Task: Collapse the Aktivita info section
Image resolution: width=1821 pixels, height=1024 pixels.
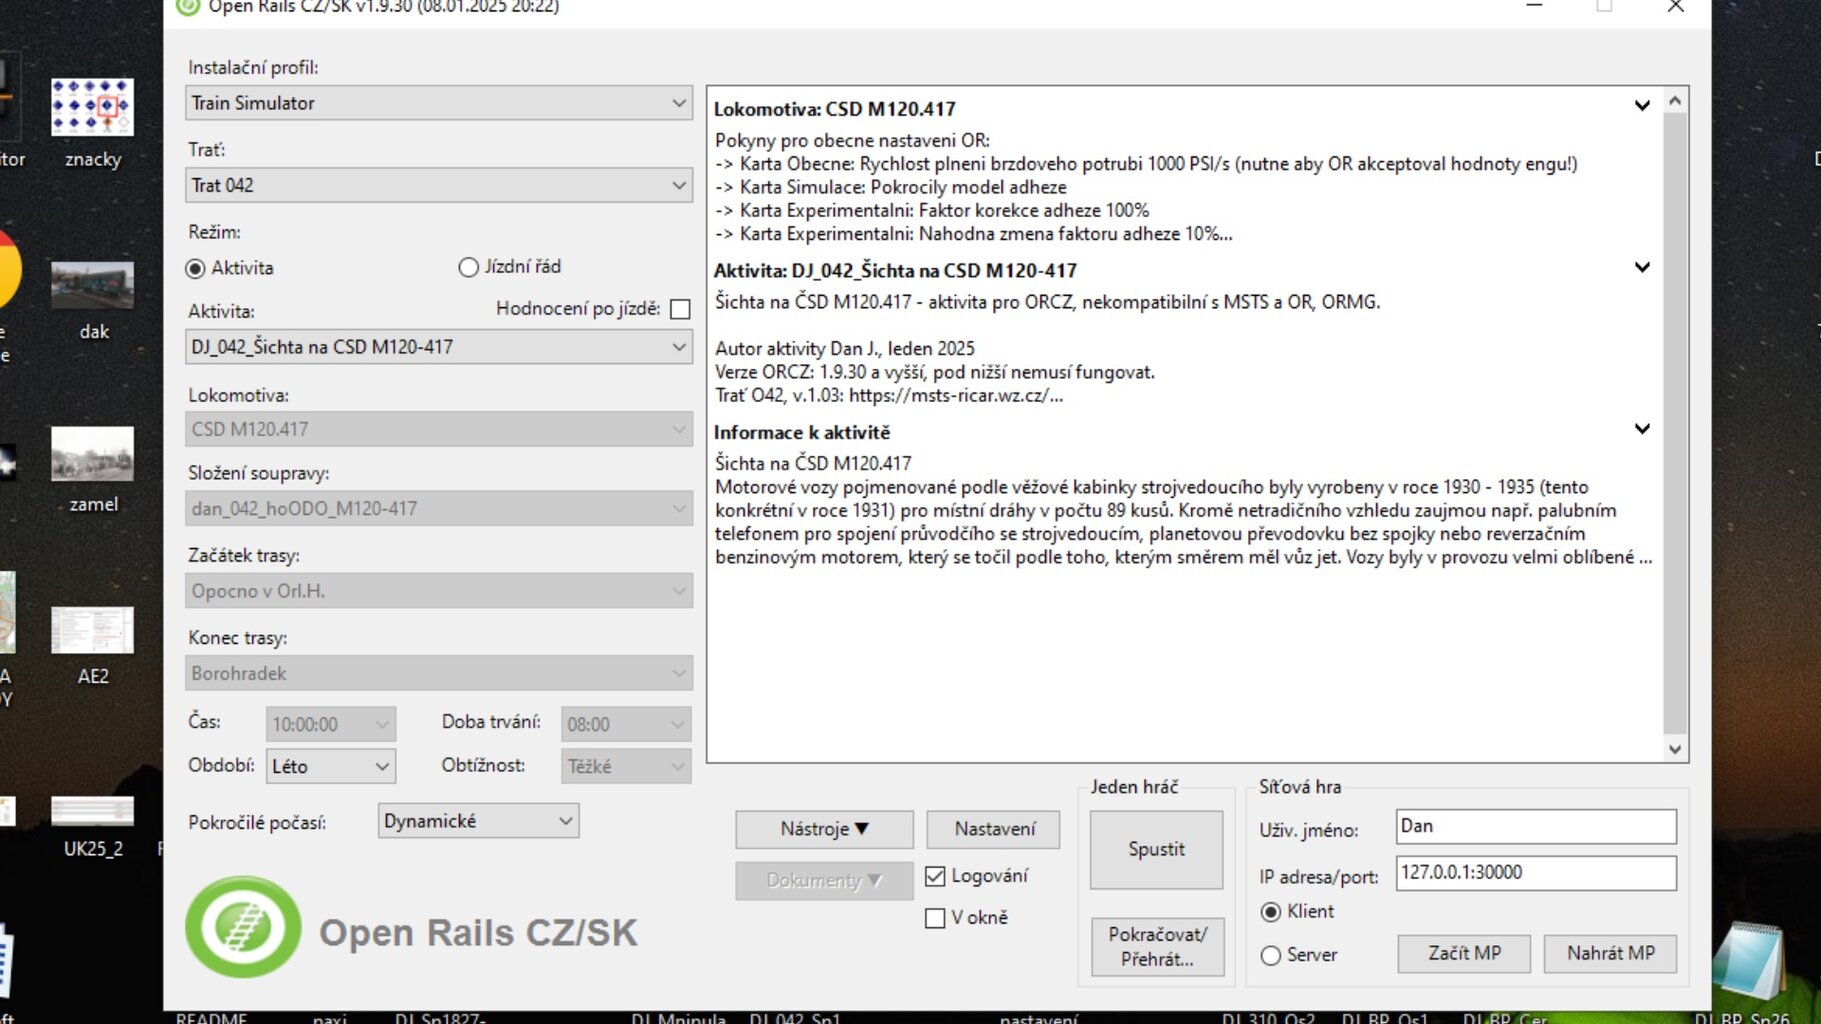Action: coord(1642,267)
